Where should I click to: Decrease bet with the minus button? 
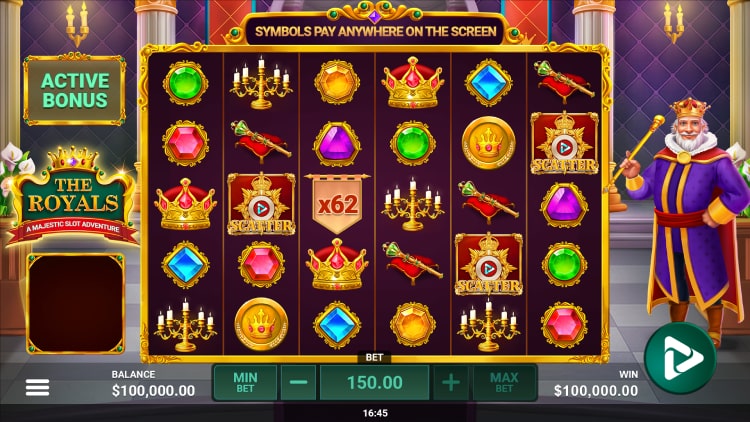coord(298,382)
